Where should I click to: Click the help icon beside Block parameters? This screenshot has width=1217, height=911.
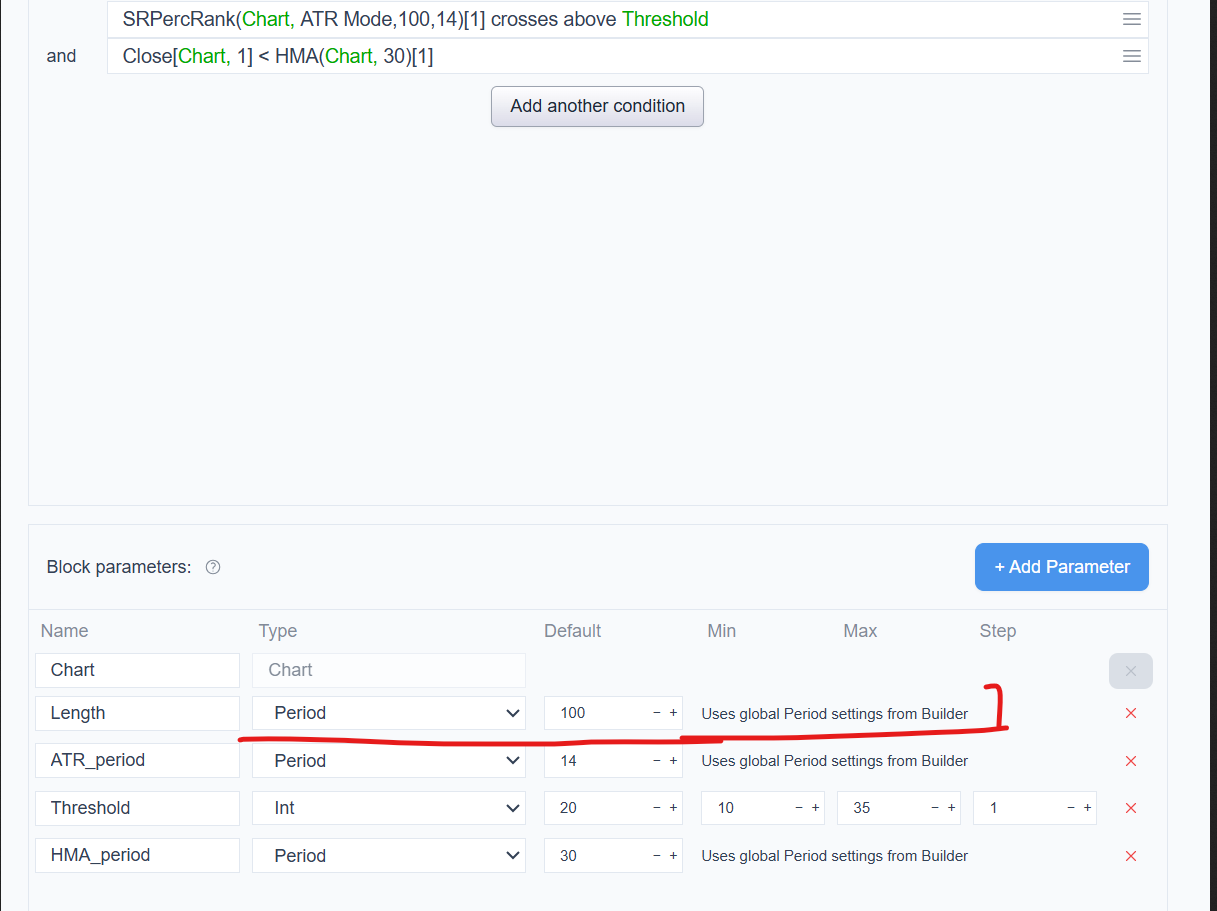212,567
